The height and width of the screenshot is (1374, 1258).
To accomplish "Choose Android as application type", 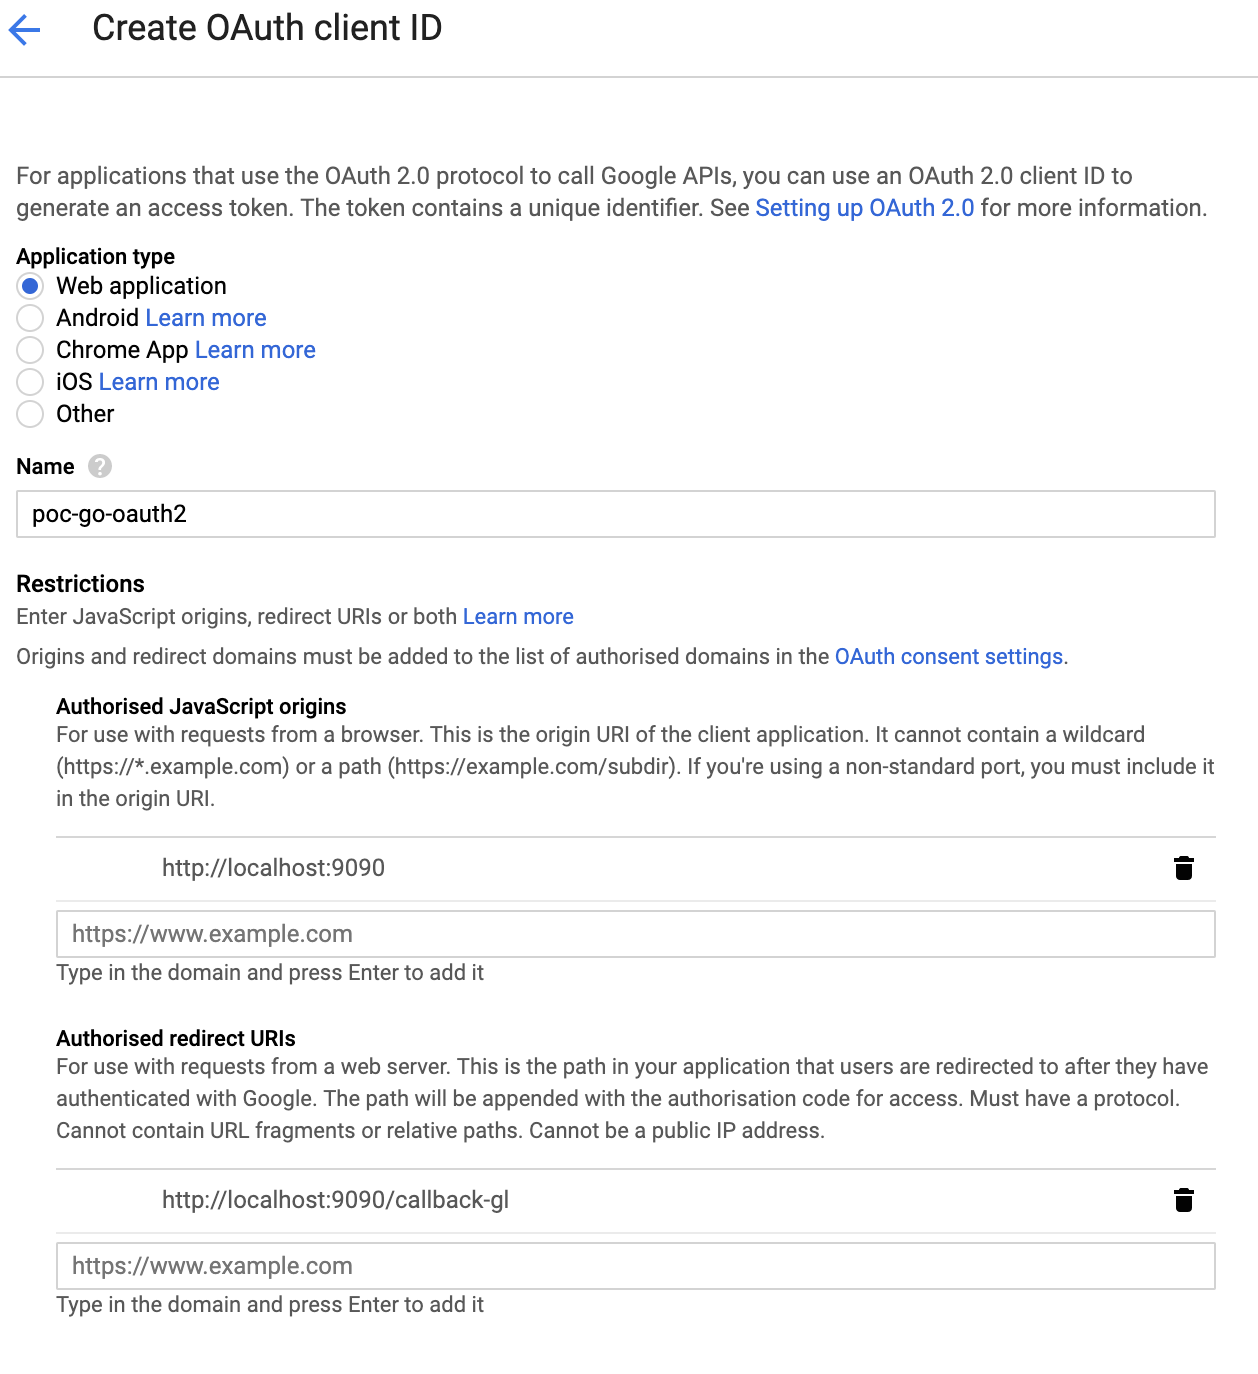I will click(30, 318).
